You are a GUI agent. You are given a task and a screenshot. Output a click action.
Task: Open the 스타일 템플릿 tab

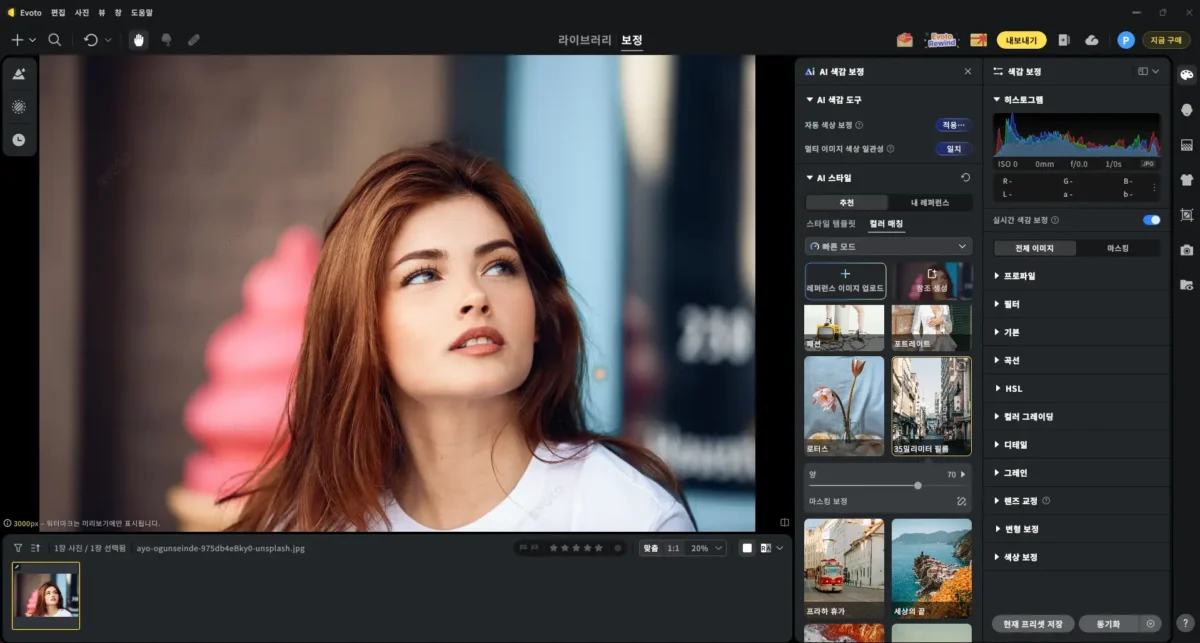[x=831, y=224]
